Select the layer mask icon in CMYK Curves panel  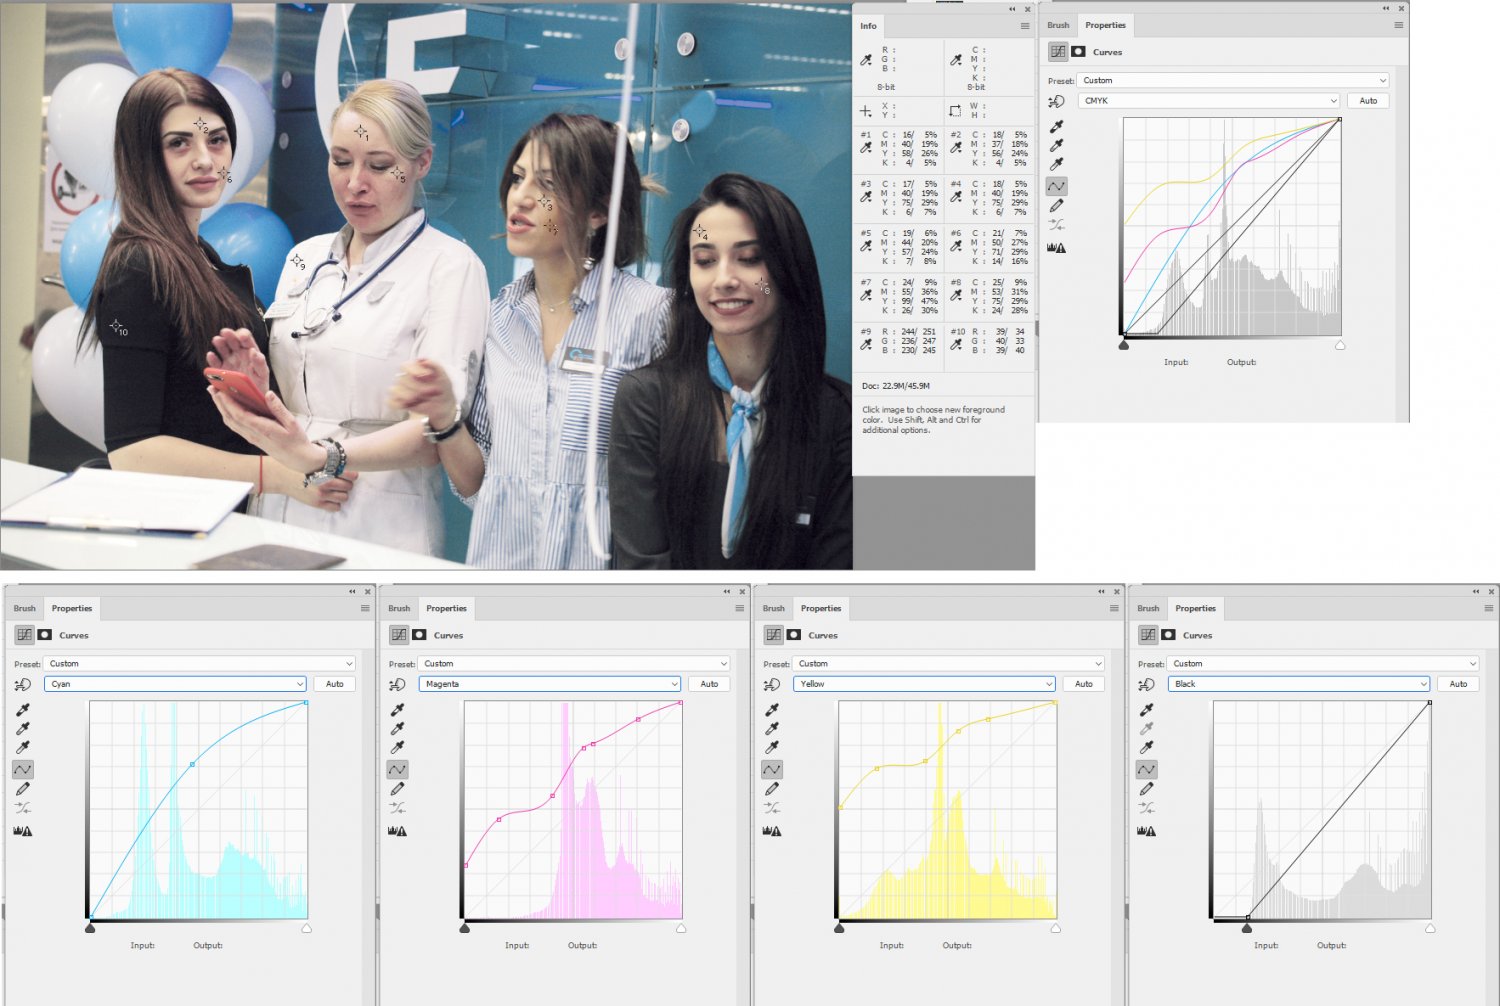1078,52
